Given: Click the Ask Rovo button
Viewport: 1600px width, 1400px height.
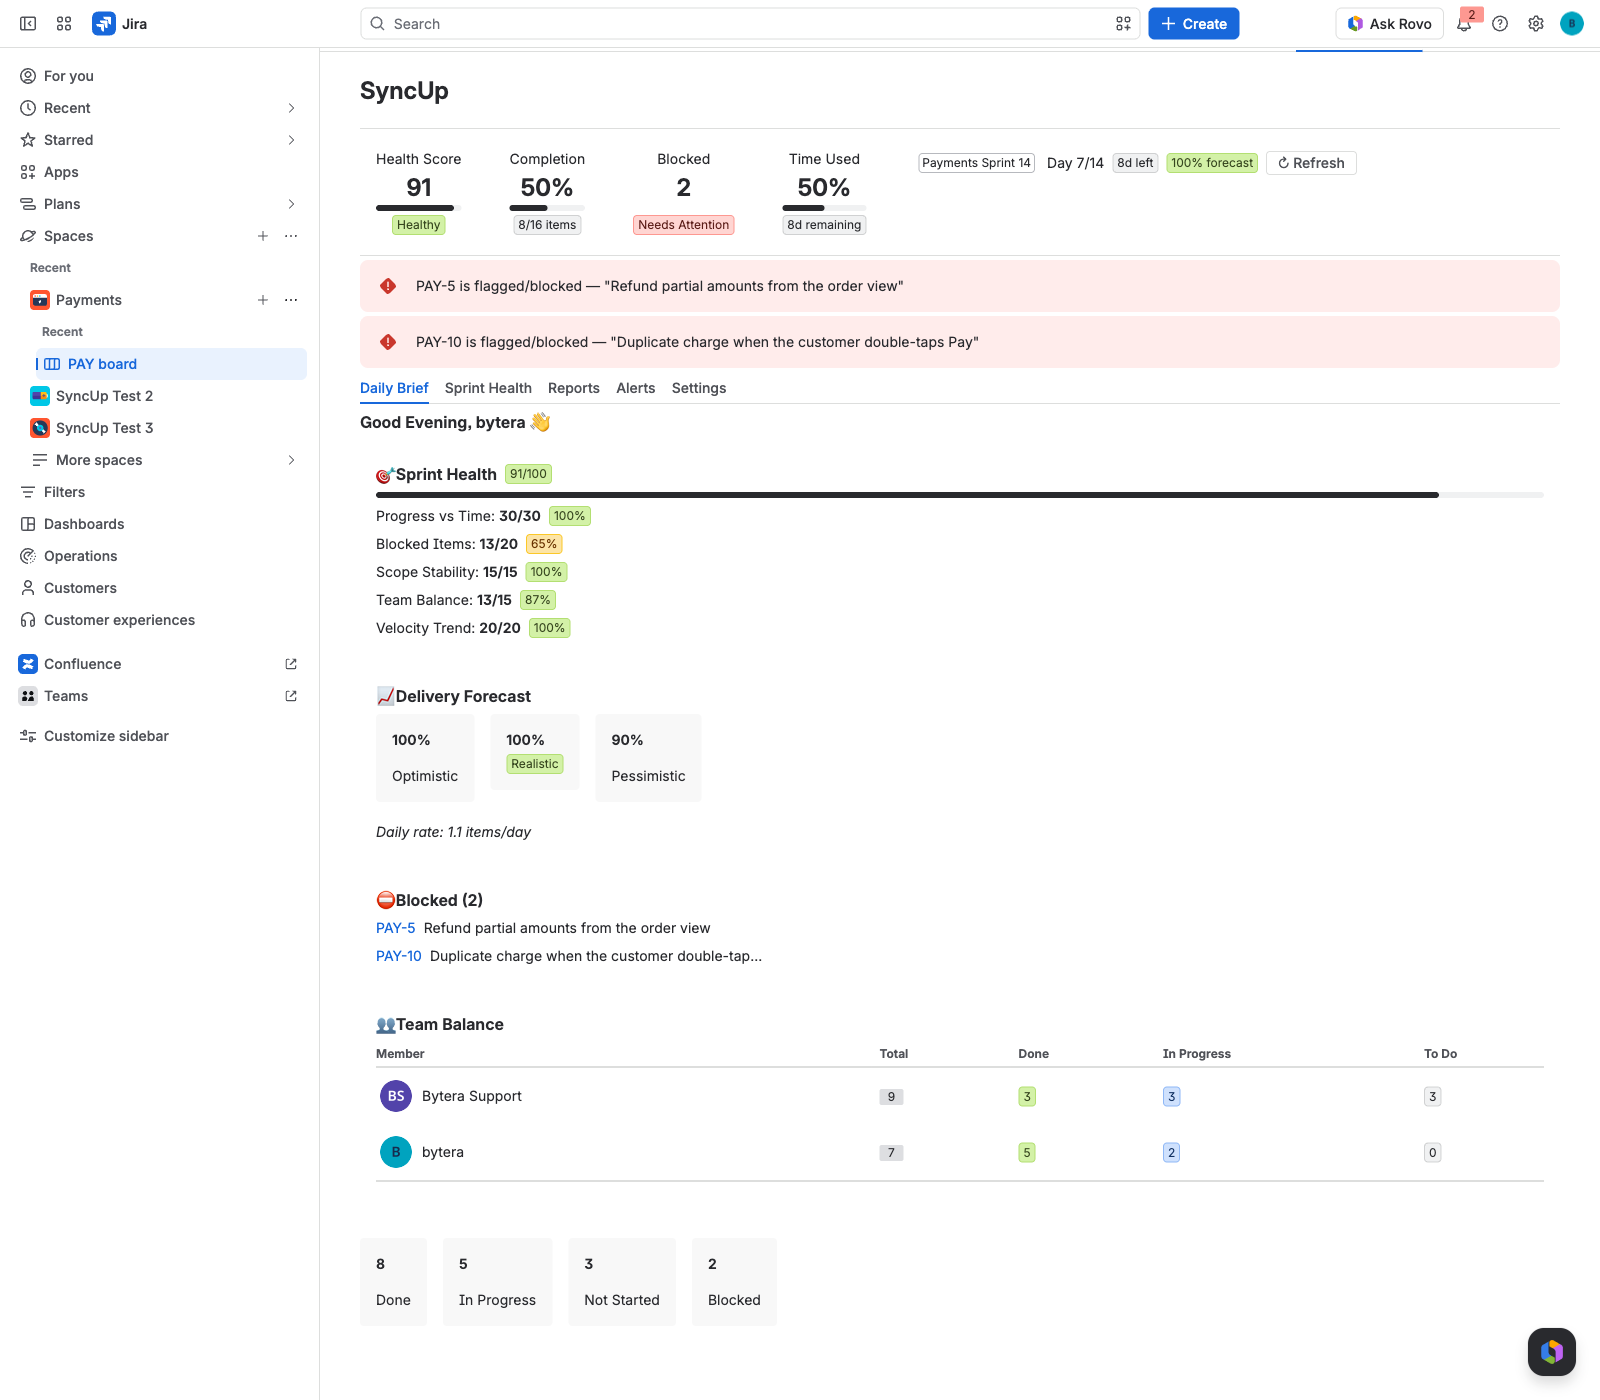Looking at the screenshot, I should tap(1389, 24).
